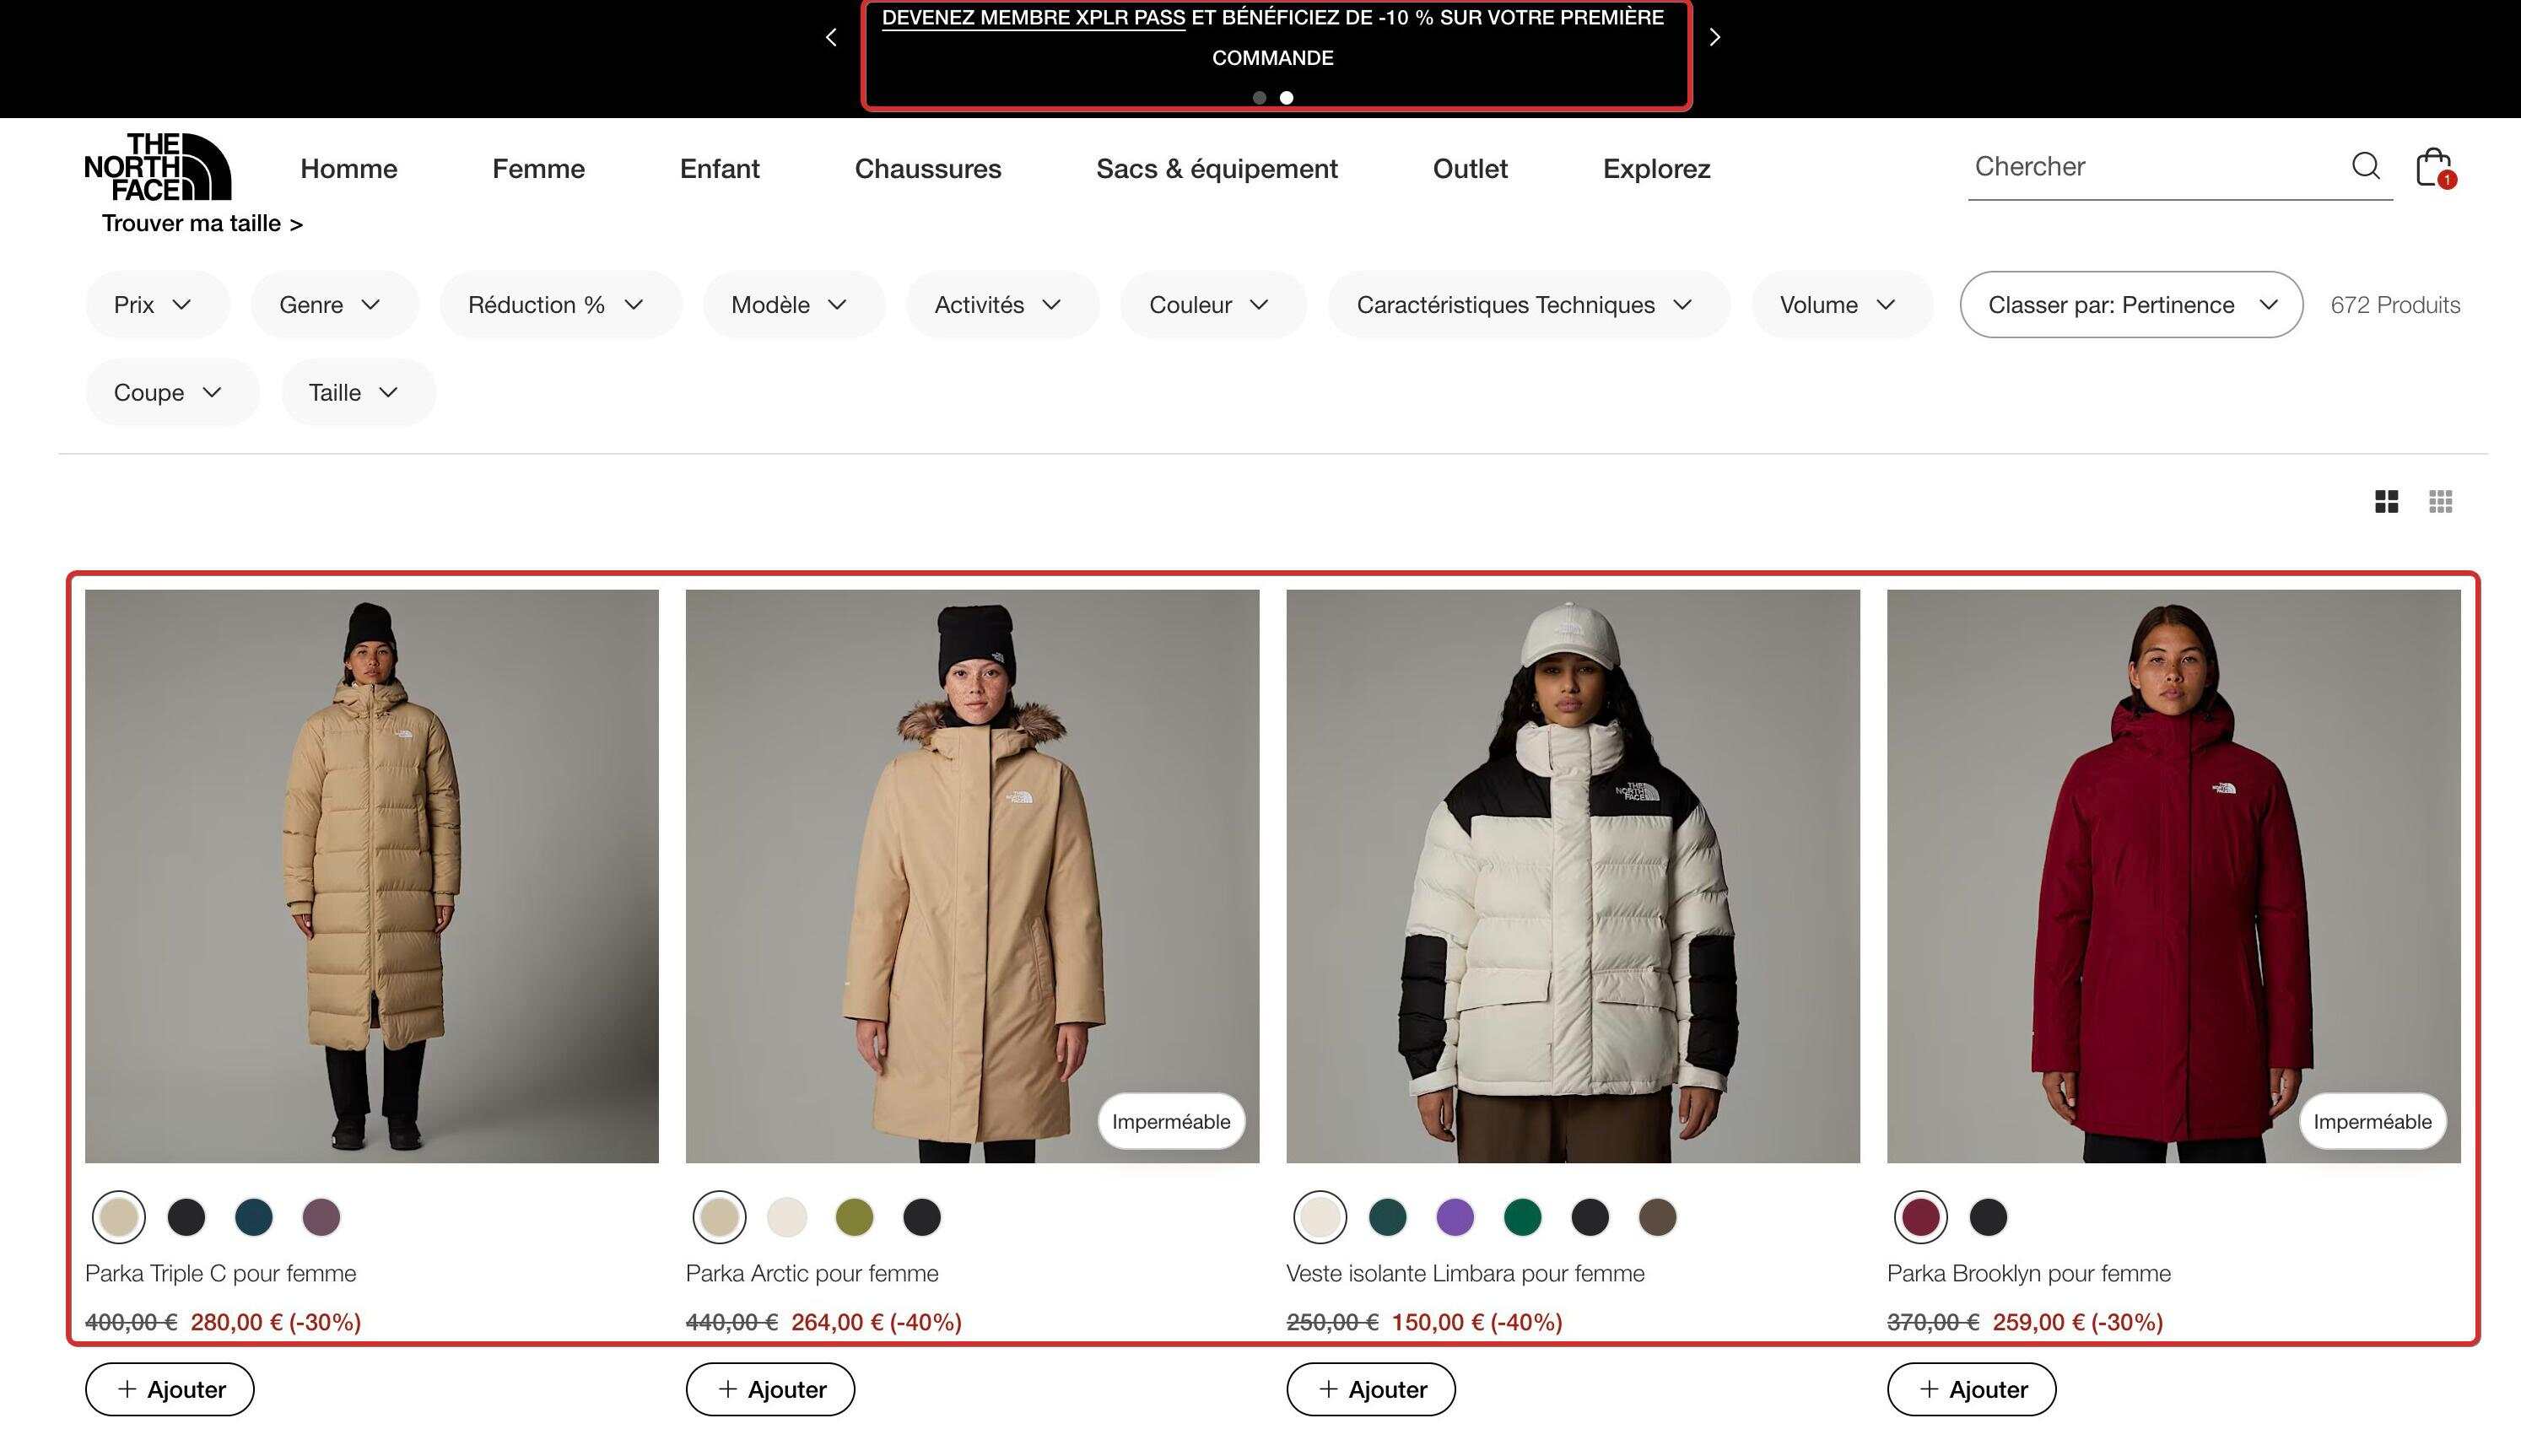Screen dimensions: 2521x1456
Task: Open the Volume filter
Action: coord(1842,304)
